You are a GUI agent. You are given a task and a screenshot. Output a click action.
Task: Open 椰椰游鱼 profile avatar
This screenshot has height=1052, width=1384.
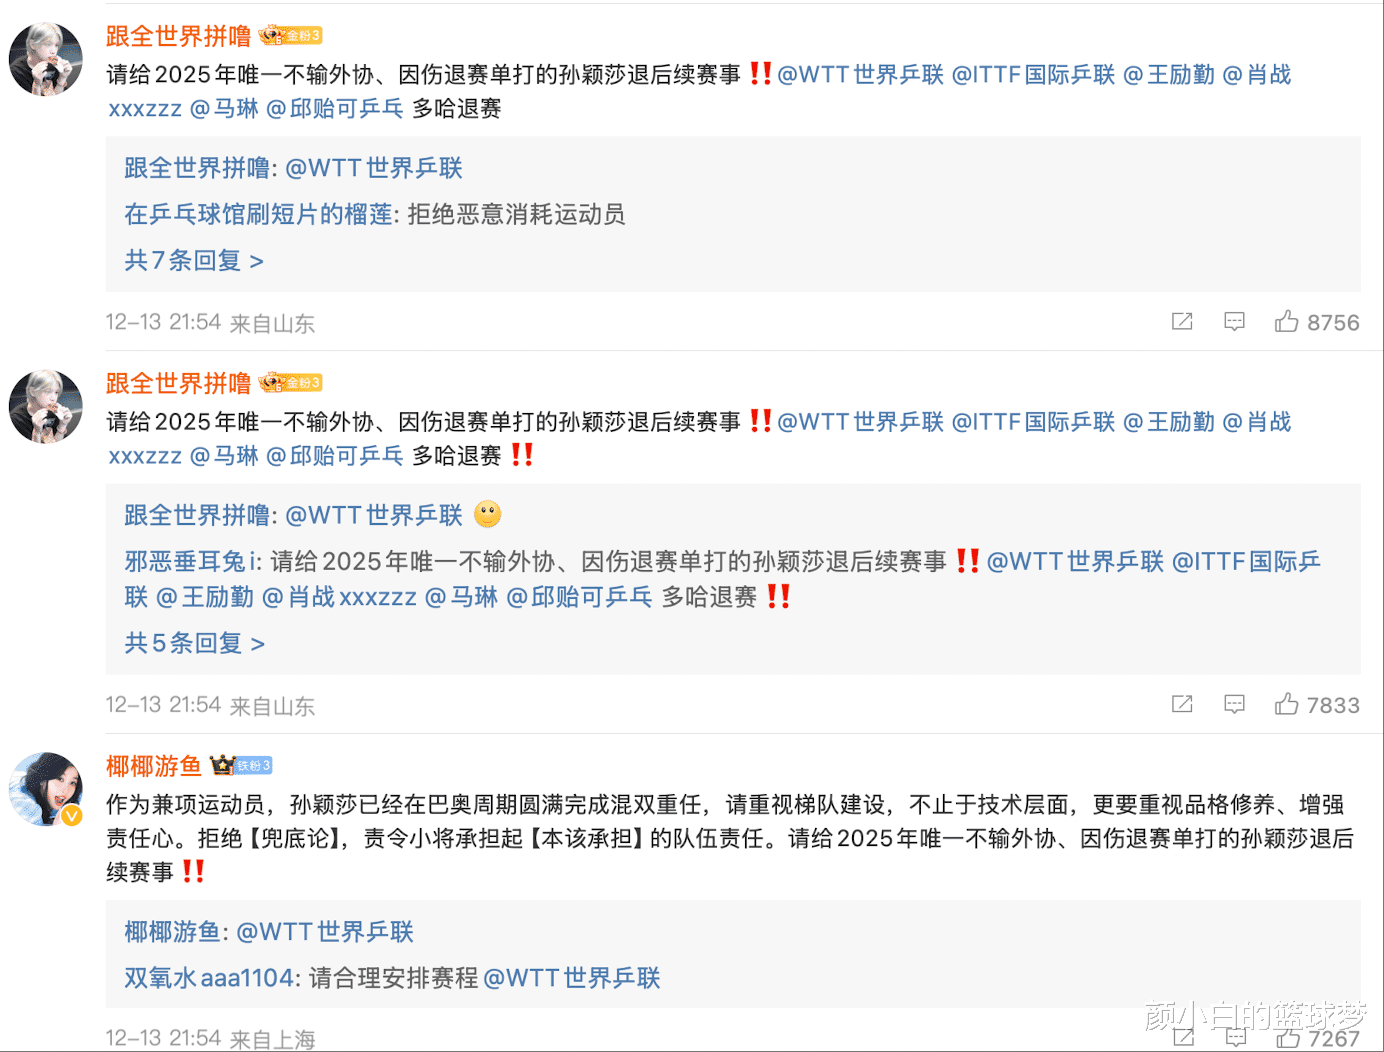pyautogui.click(x=46, y=789)
